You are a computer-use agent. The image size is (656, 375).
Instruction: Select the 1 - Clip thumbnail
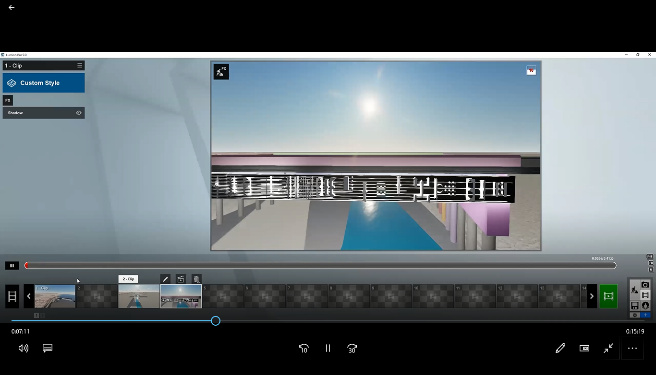tap(55, 296)
